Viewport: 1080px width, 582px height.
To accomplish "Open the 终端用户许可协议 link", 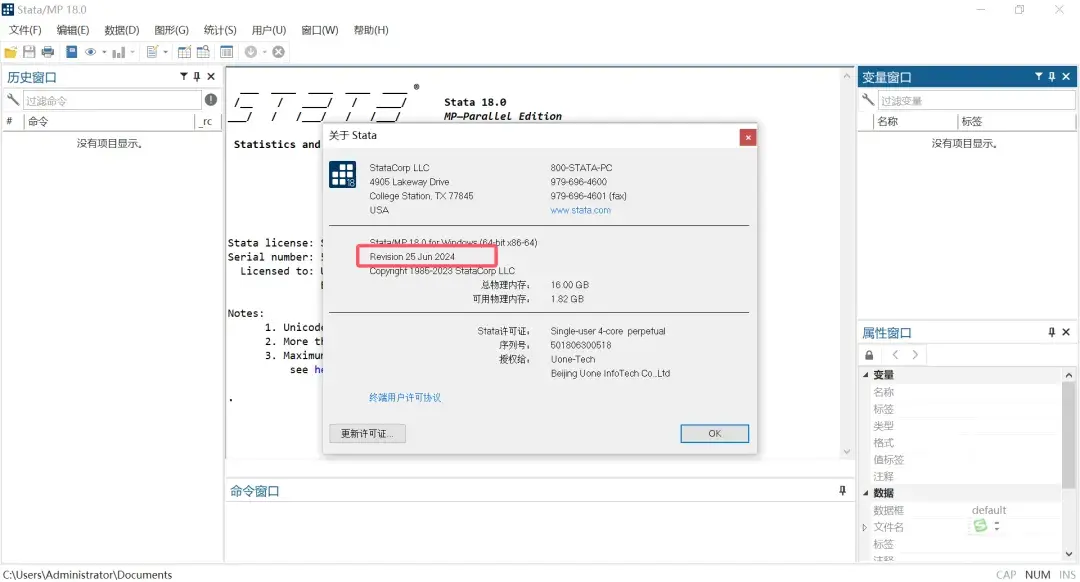I will point(405,397).
